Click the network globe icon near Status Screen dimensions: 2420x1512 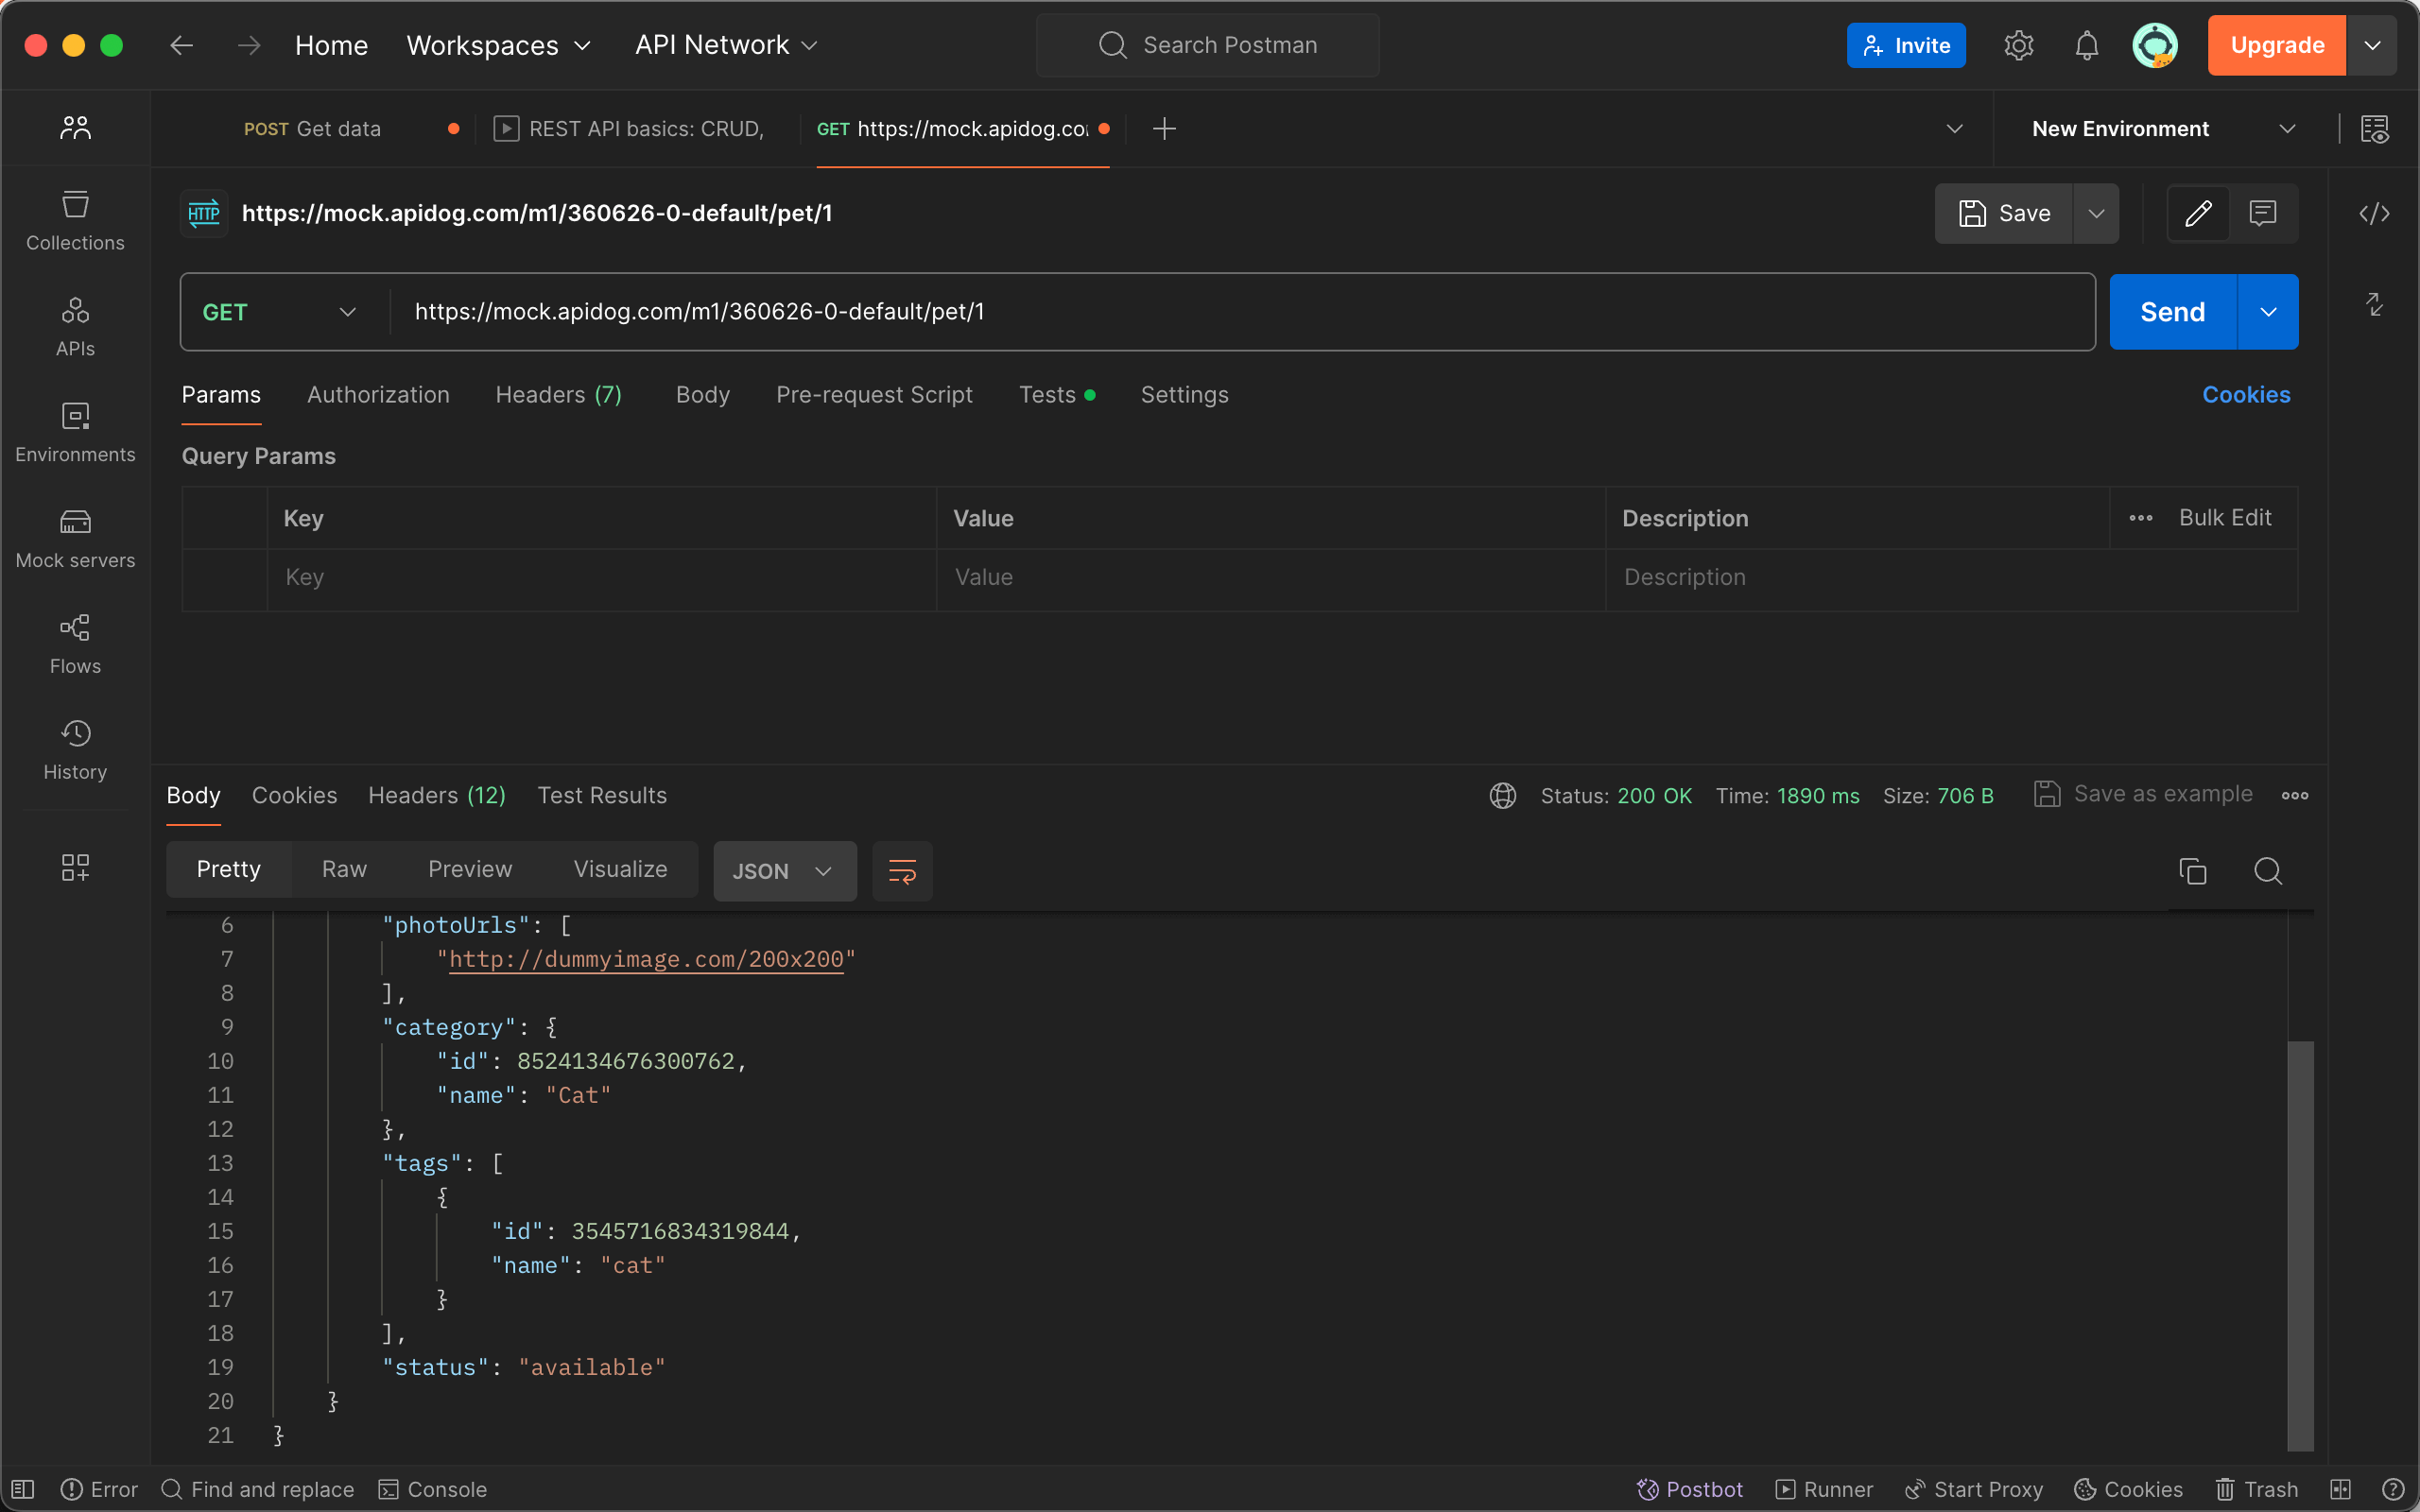point(1502,796)
